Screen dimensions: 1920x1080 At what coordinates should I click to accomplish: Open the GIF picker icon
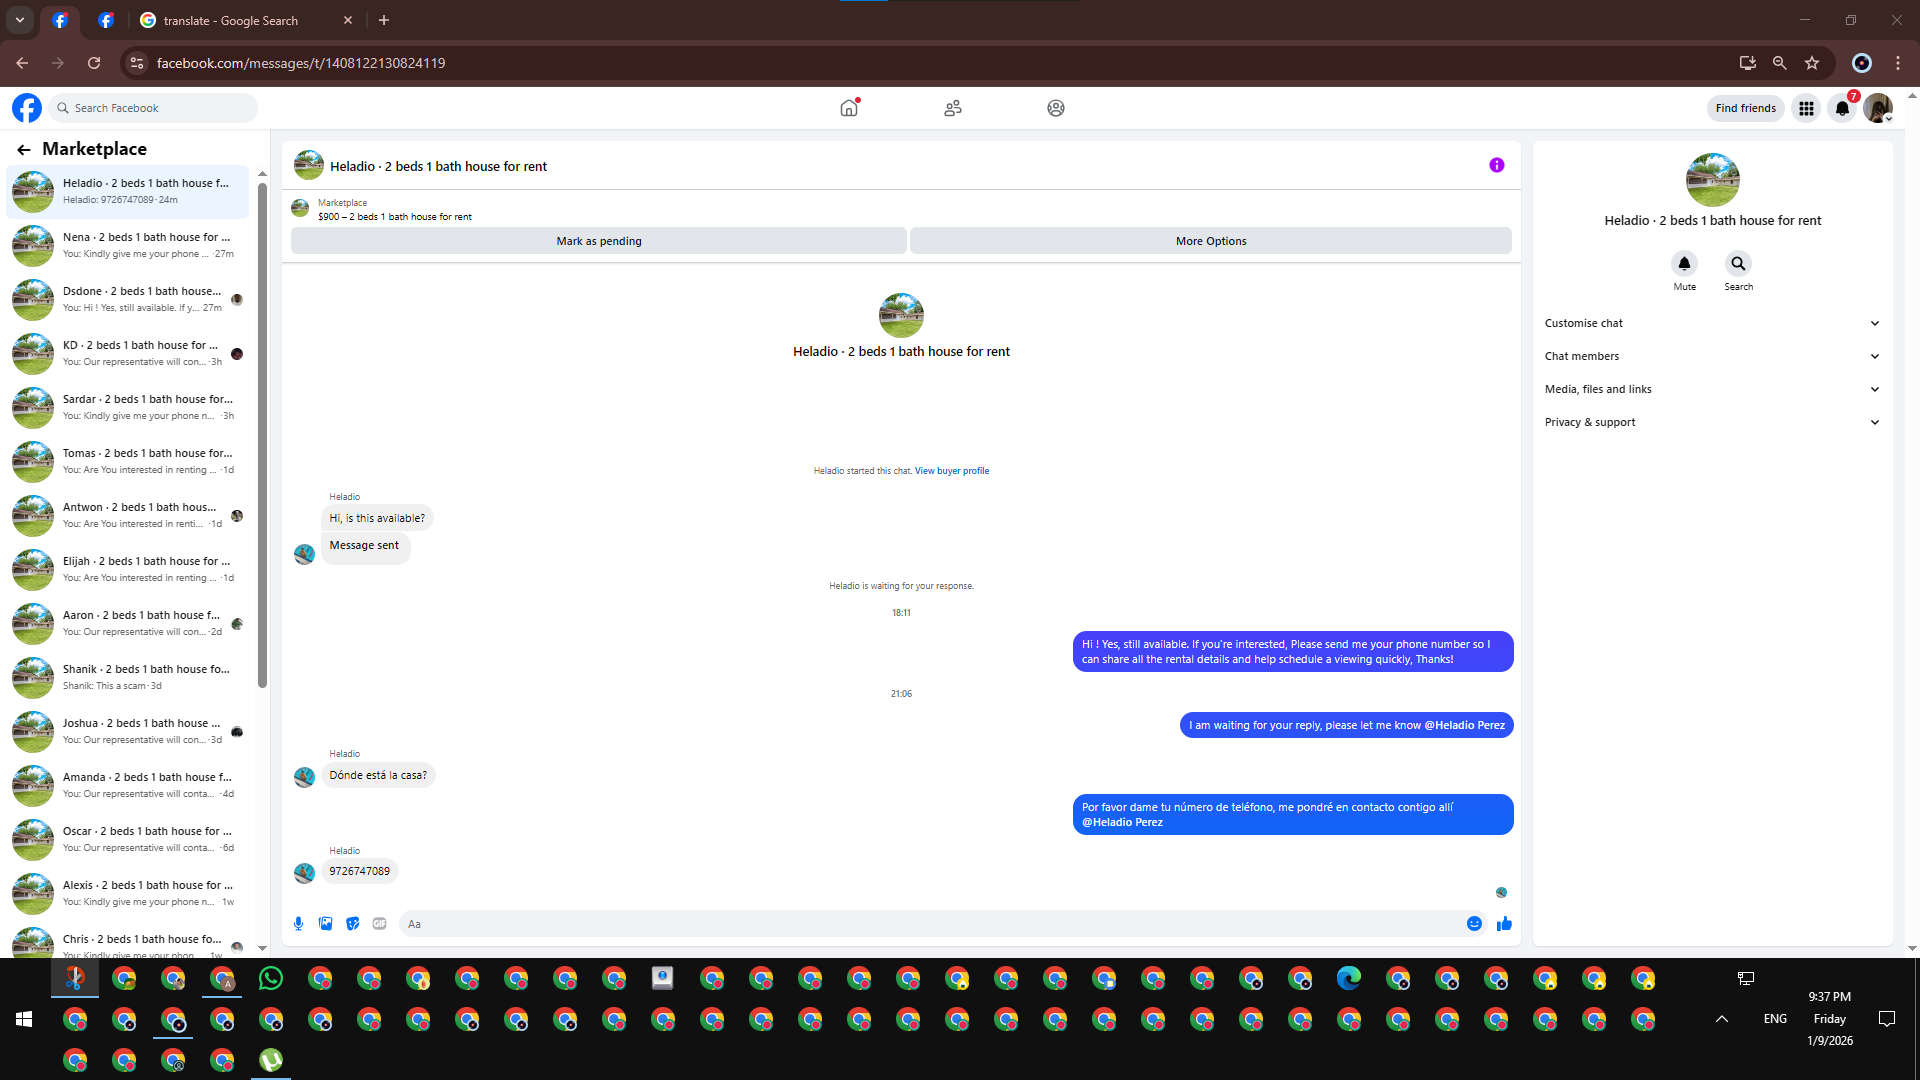tap(379, 924)
